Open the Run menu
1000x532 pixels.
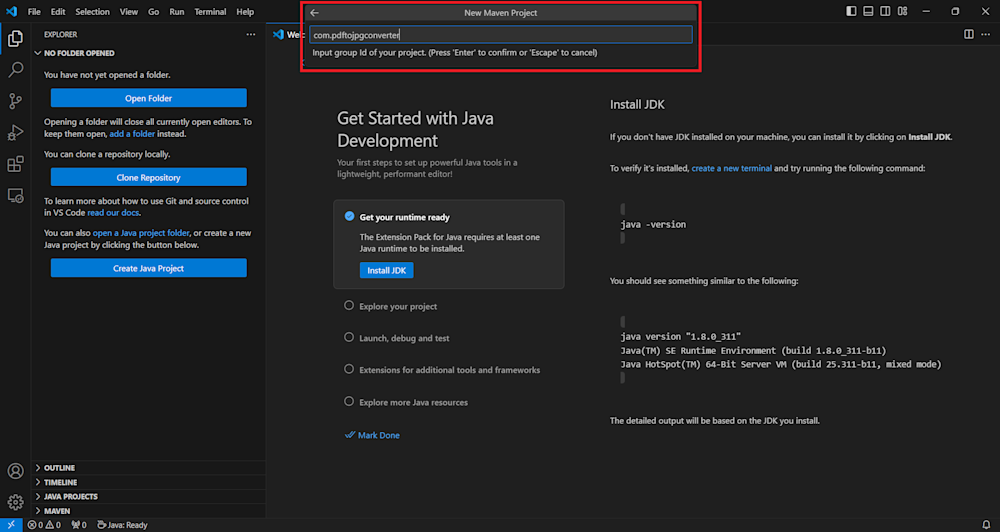(177, 11)
